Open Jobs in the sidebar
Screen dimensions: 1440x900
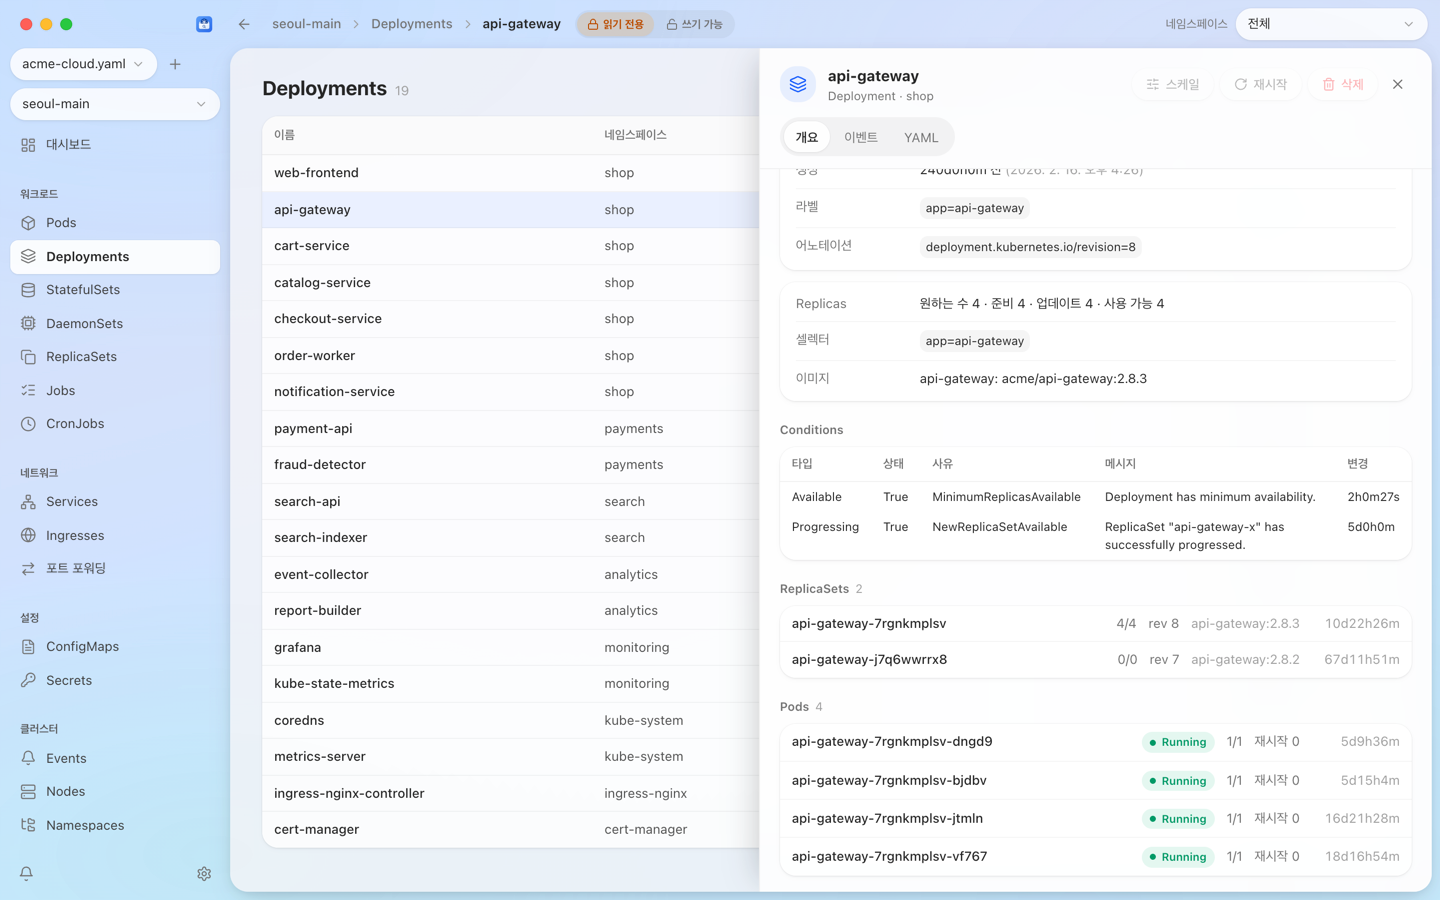[115, 390]
